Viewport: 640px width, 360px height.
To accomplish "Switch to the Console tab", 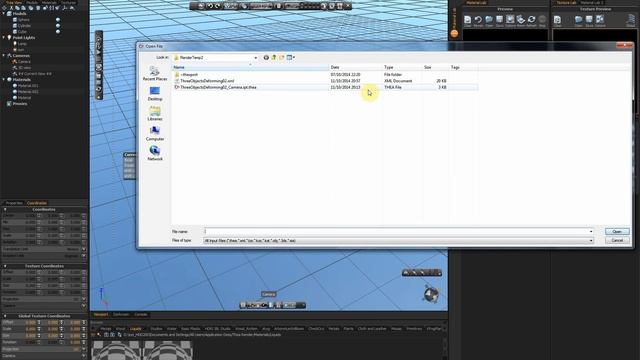I will click(x=141, y=315).
